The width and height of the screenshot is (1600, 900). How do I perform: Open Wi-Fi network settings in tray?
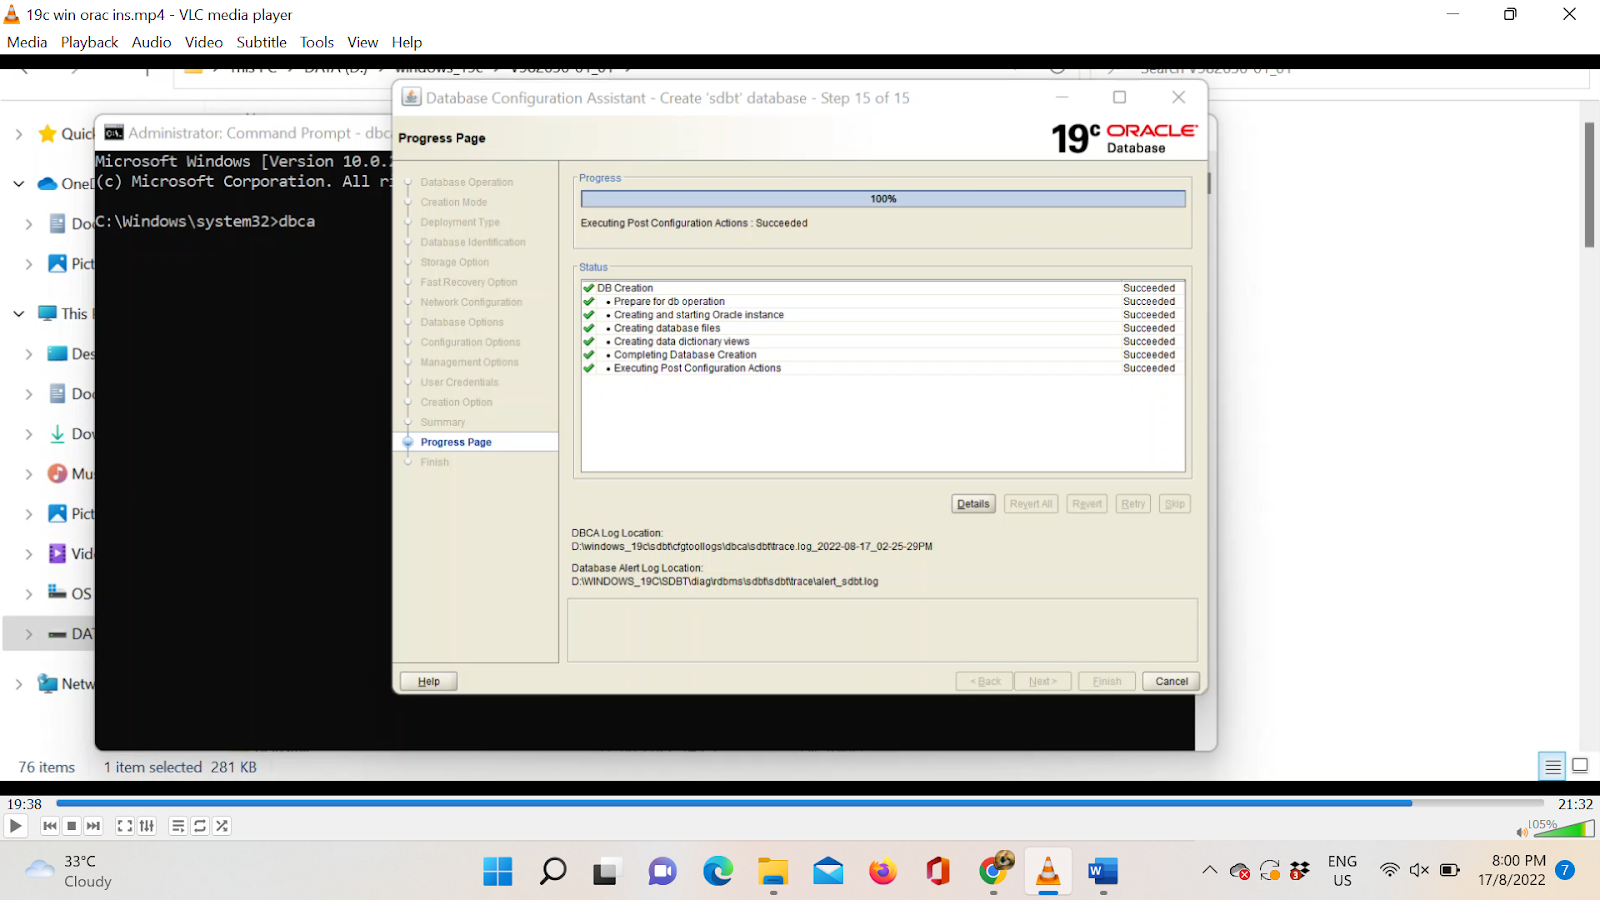1389,870
